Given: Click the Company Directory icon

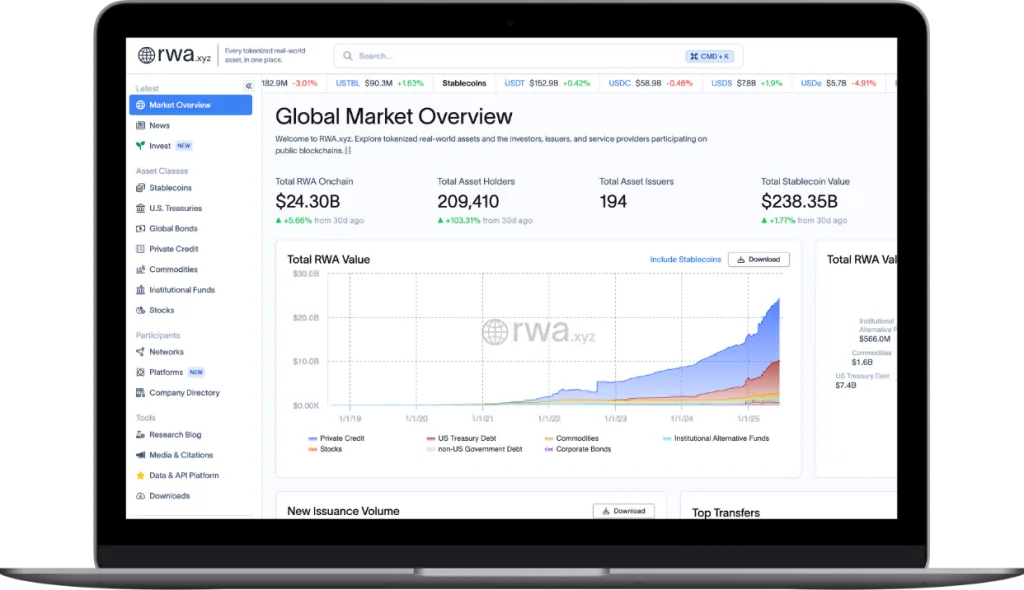Looking at the screenshot, I should (140, 393).
